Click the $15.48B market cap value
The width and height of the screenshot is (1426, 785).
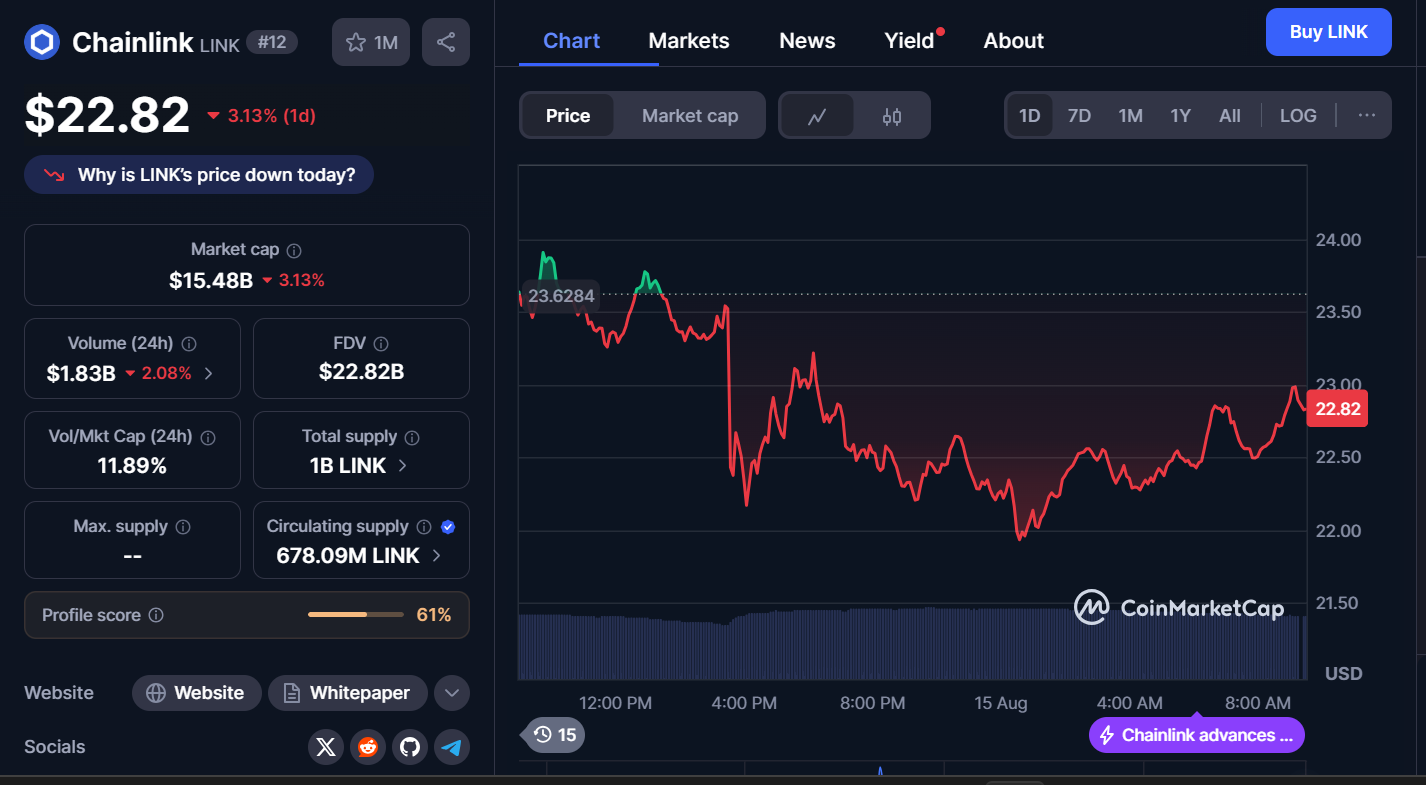pyautogui.click(x=211, y=280)
